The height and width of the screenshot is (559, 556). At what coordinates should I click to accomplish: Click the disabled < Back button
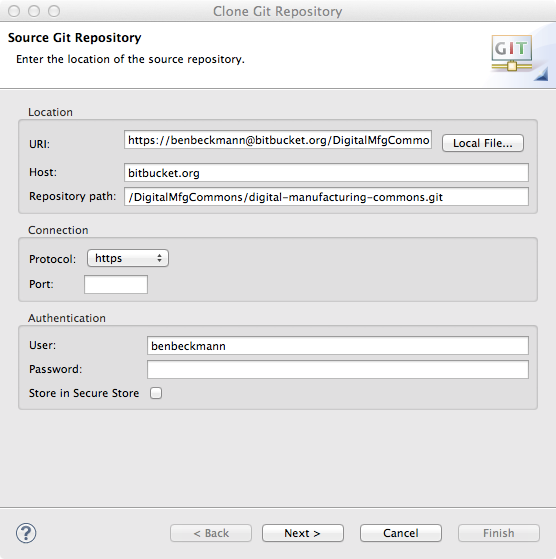211,533
